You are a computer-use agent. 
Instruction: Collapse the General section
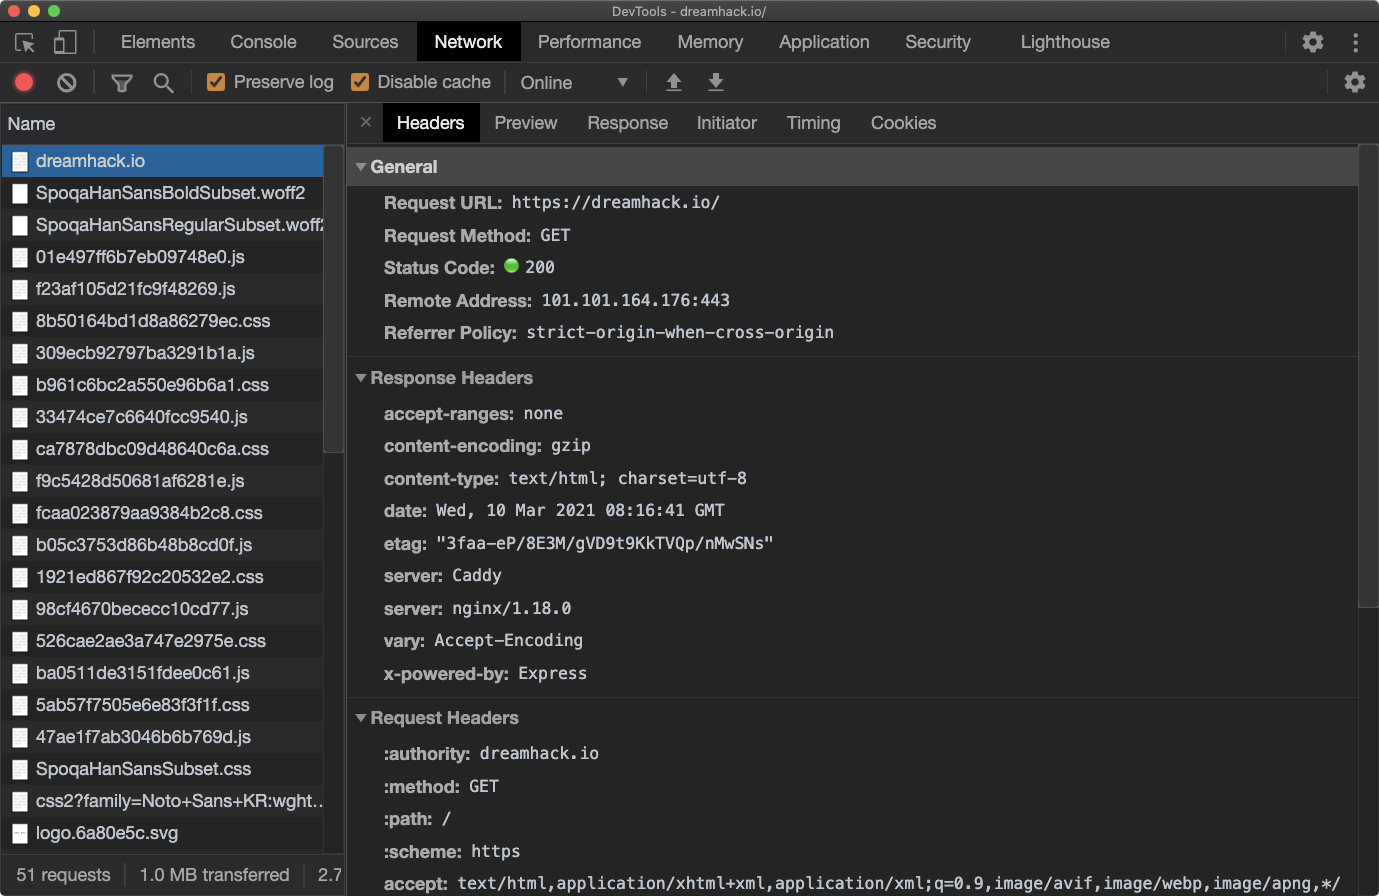pos(361,167)
